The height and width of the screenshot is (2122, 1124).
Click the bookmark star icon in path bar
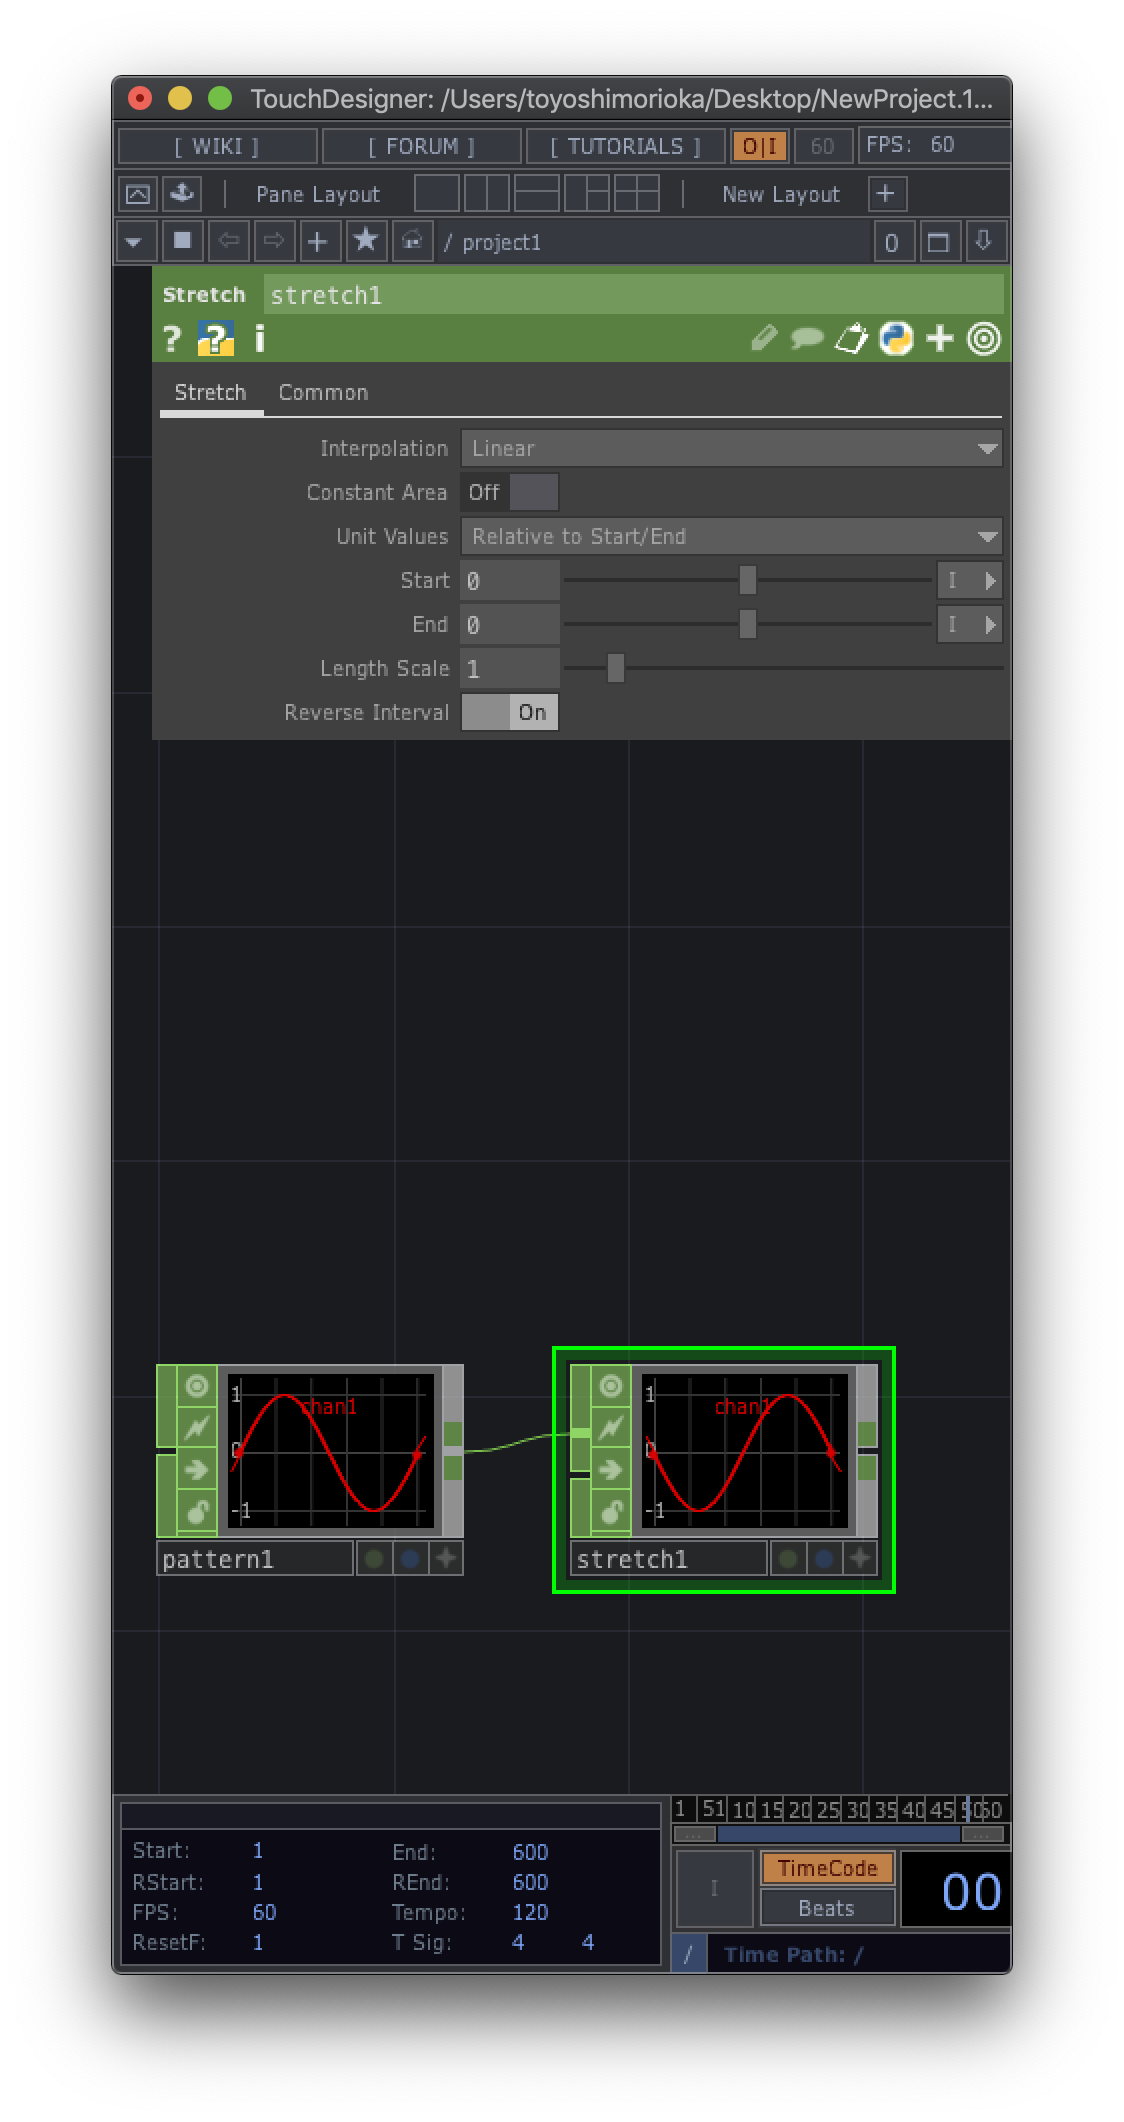pyautogui.click(x=366, y=241)
